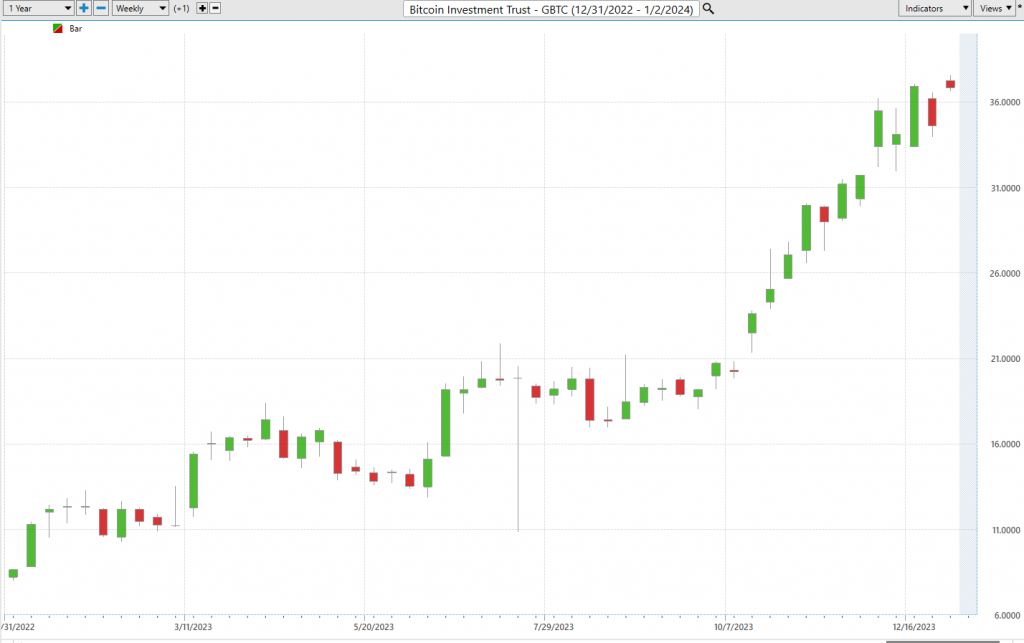1024x643 pixels.
Task: Click the 10/7/2023 date axis label
Action: point(733,627)
